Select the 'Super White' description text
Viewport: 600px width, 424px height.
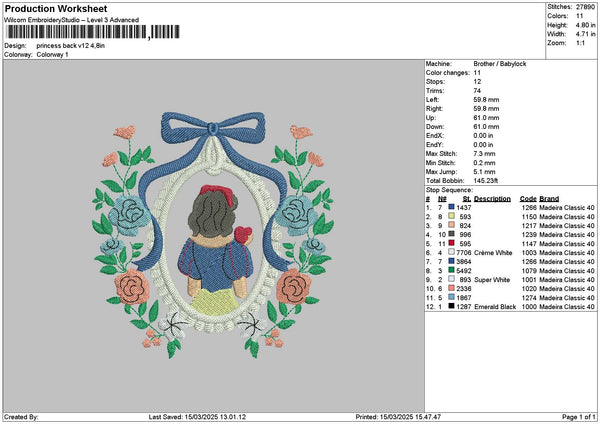click(x=492, y=280)
